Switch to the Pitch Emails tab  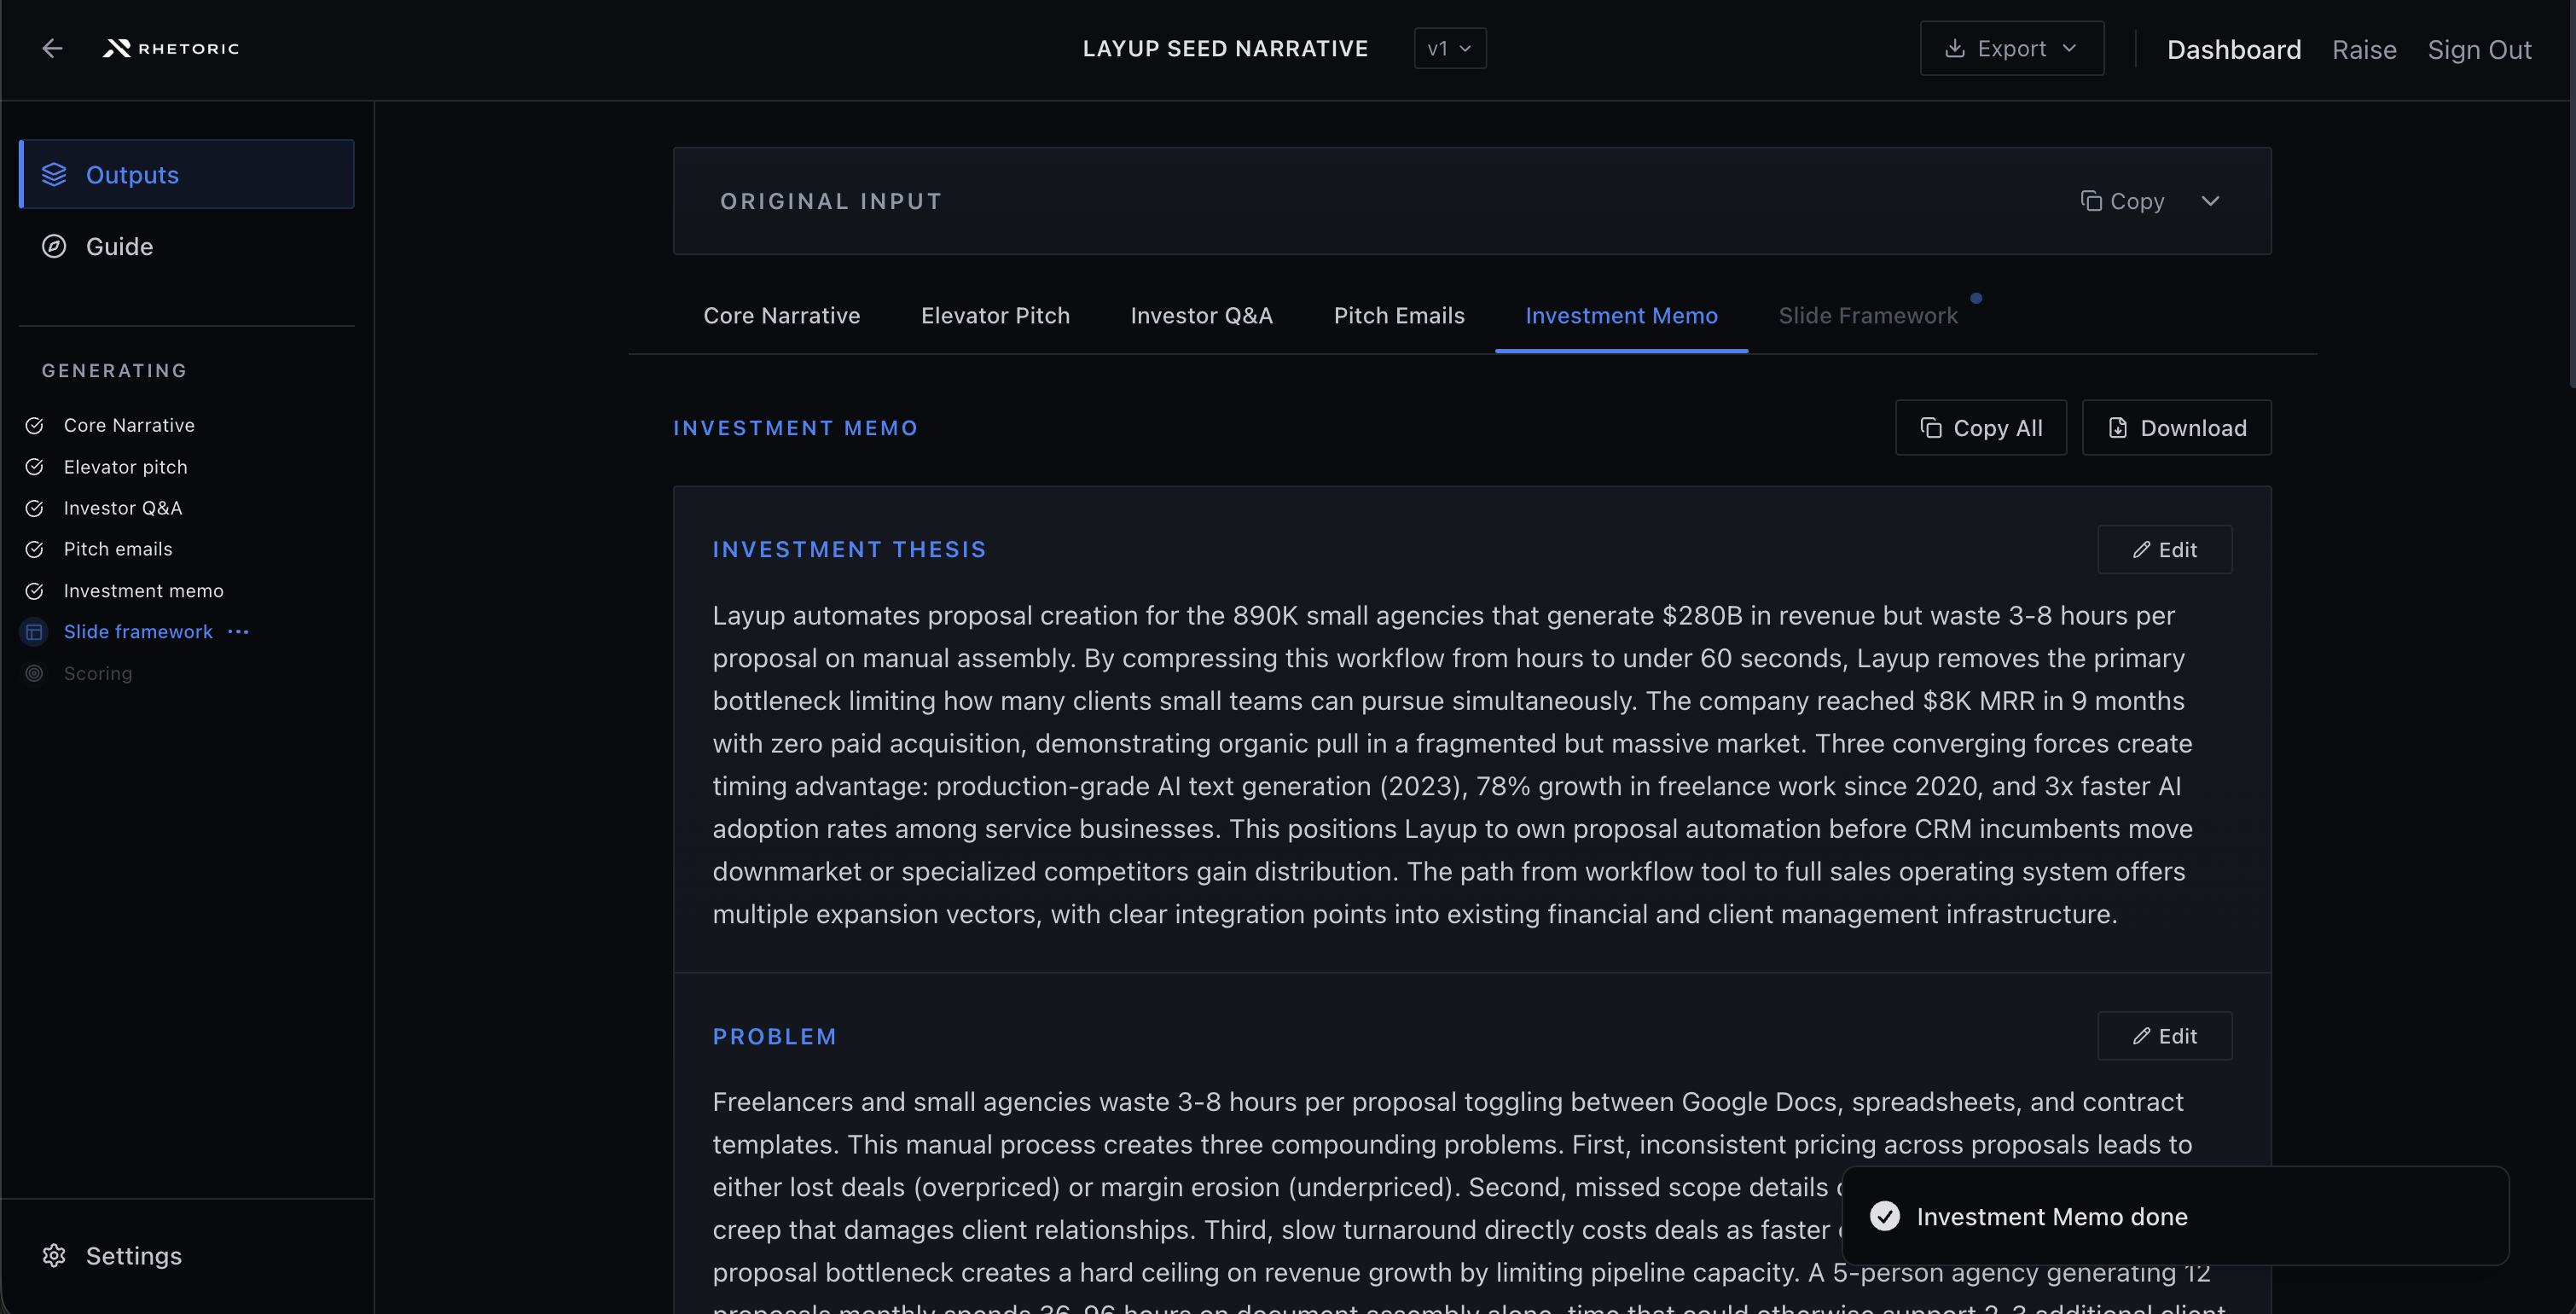[1398, 316]
